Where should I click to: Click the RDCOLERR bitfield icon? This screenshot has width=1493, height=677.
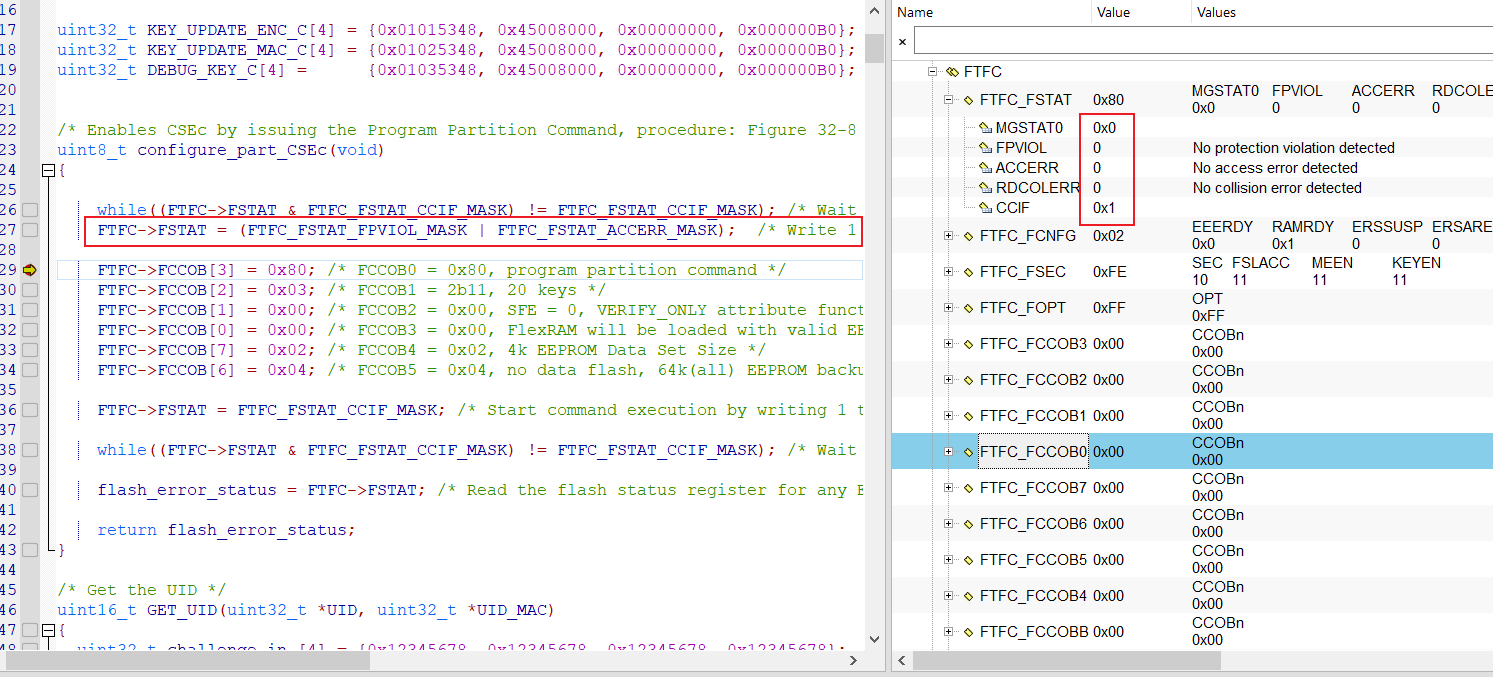point(985,188)
